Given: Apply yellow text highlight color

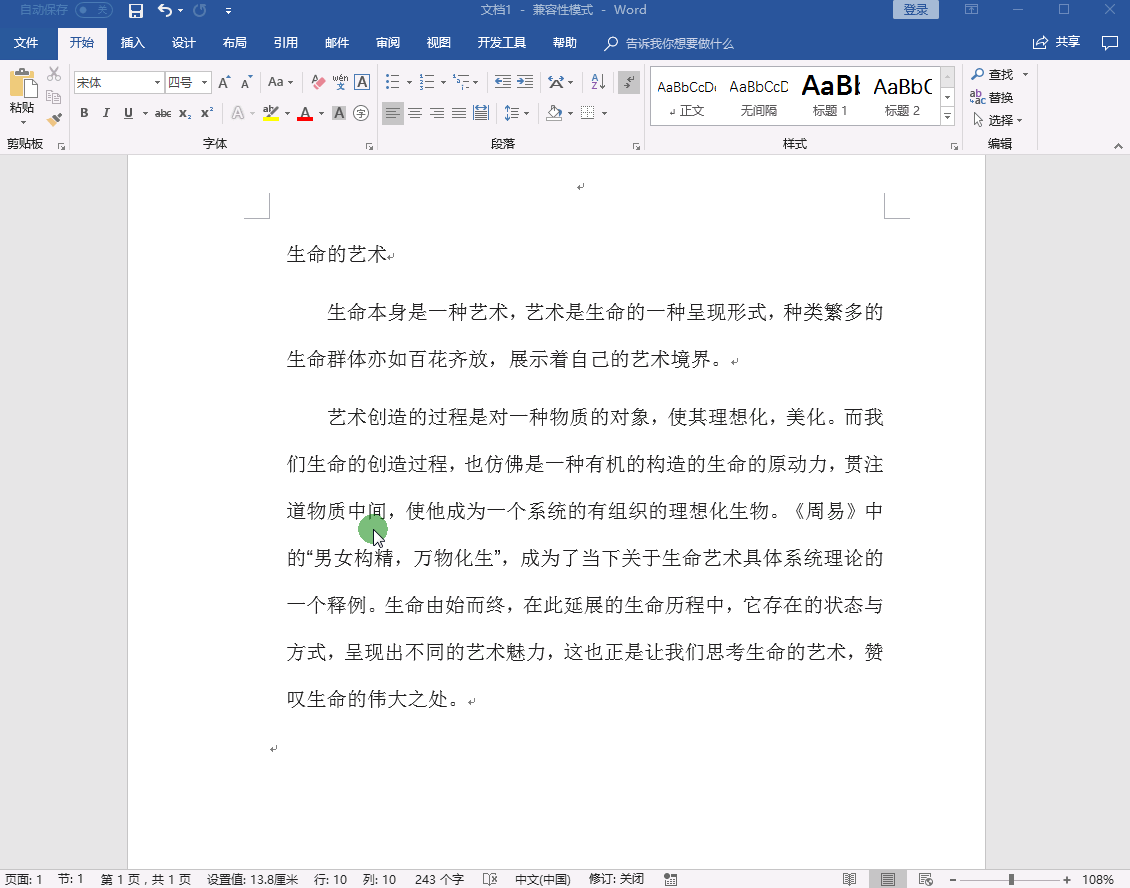Looking at the screenshot, I should 271,113.
